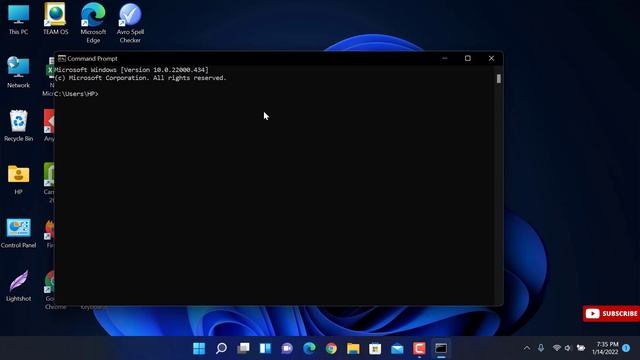Open Wi-Fi network tray icon
640x360 pixels.
tap(557, 348)
